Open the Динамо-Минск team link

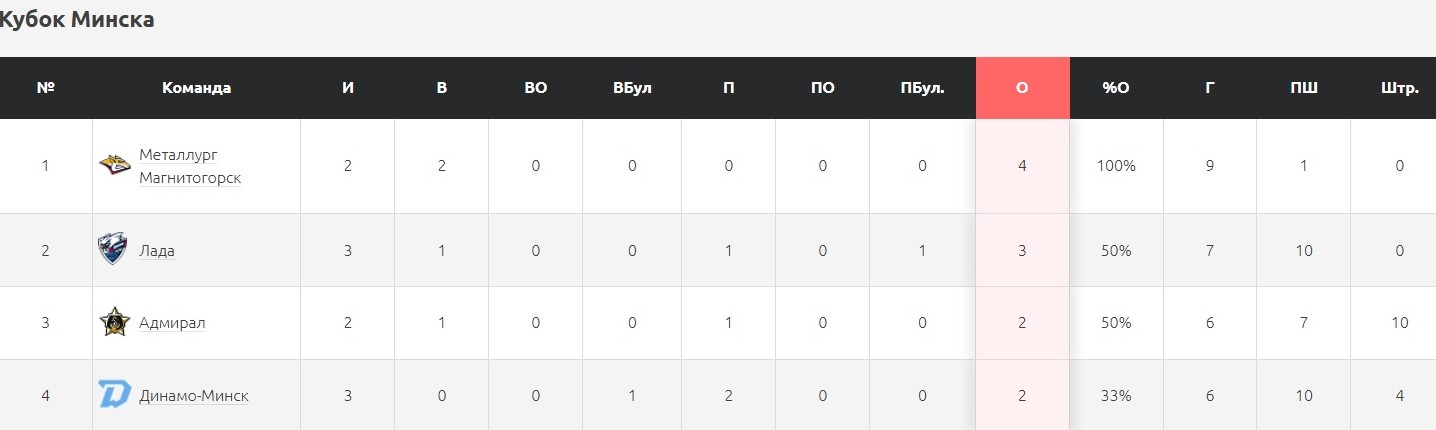coord(194,396)
